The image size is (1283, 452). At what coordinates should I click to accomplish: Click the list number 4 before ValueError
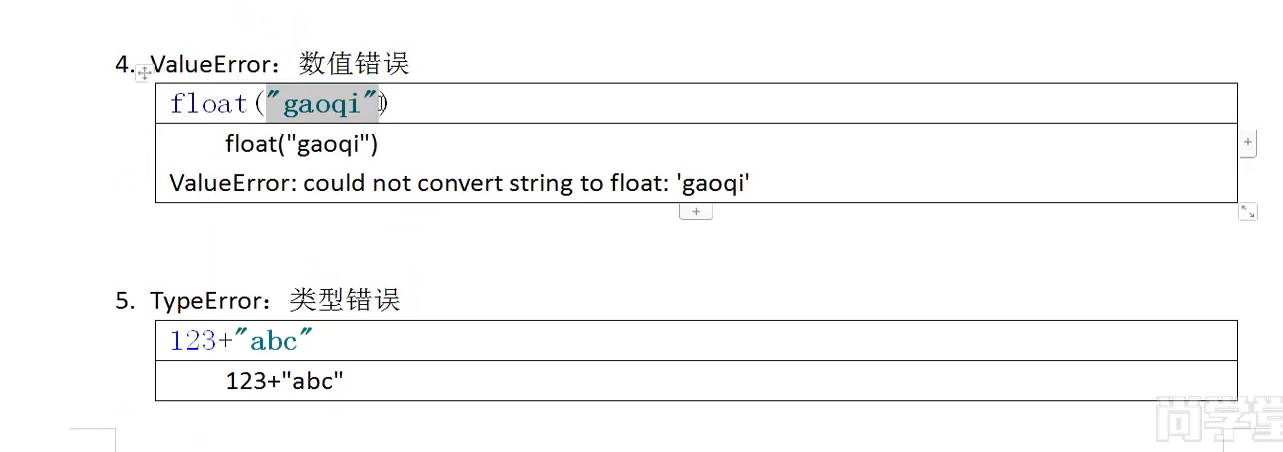[x=122, y=65]
